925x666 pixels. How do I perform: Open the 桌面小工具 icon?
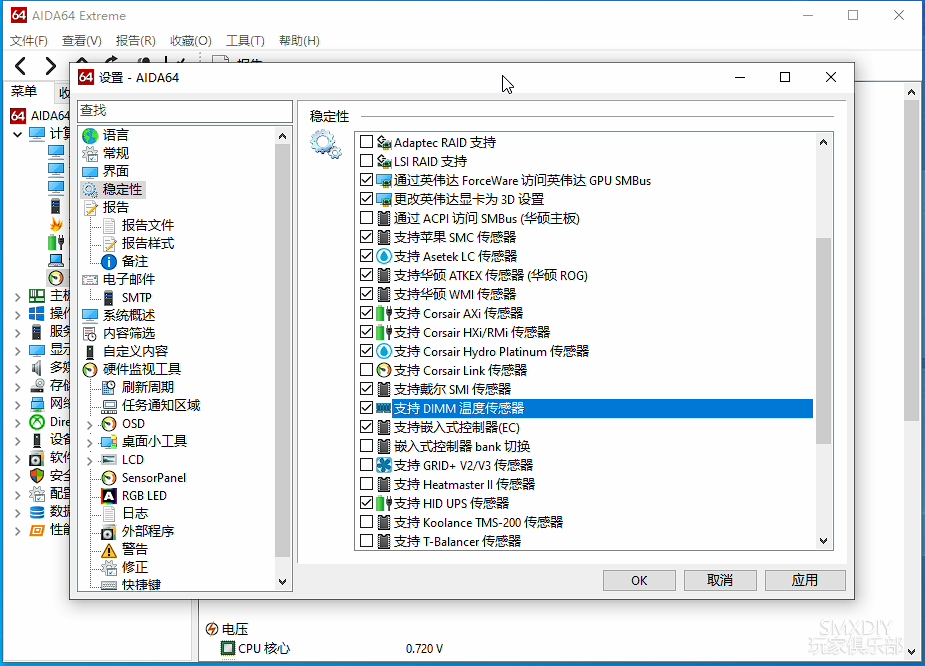pyautogui.click(x=109, y=442)
